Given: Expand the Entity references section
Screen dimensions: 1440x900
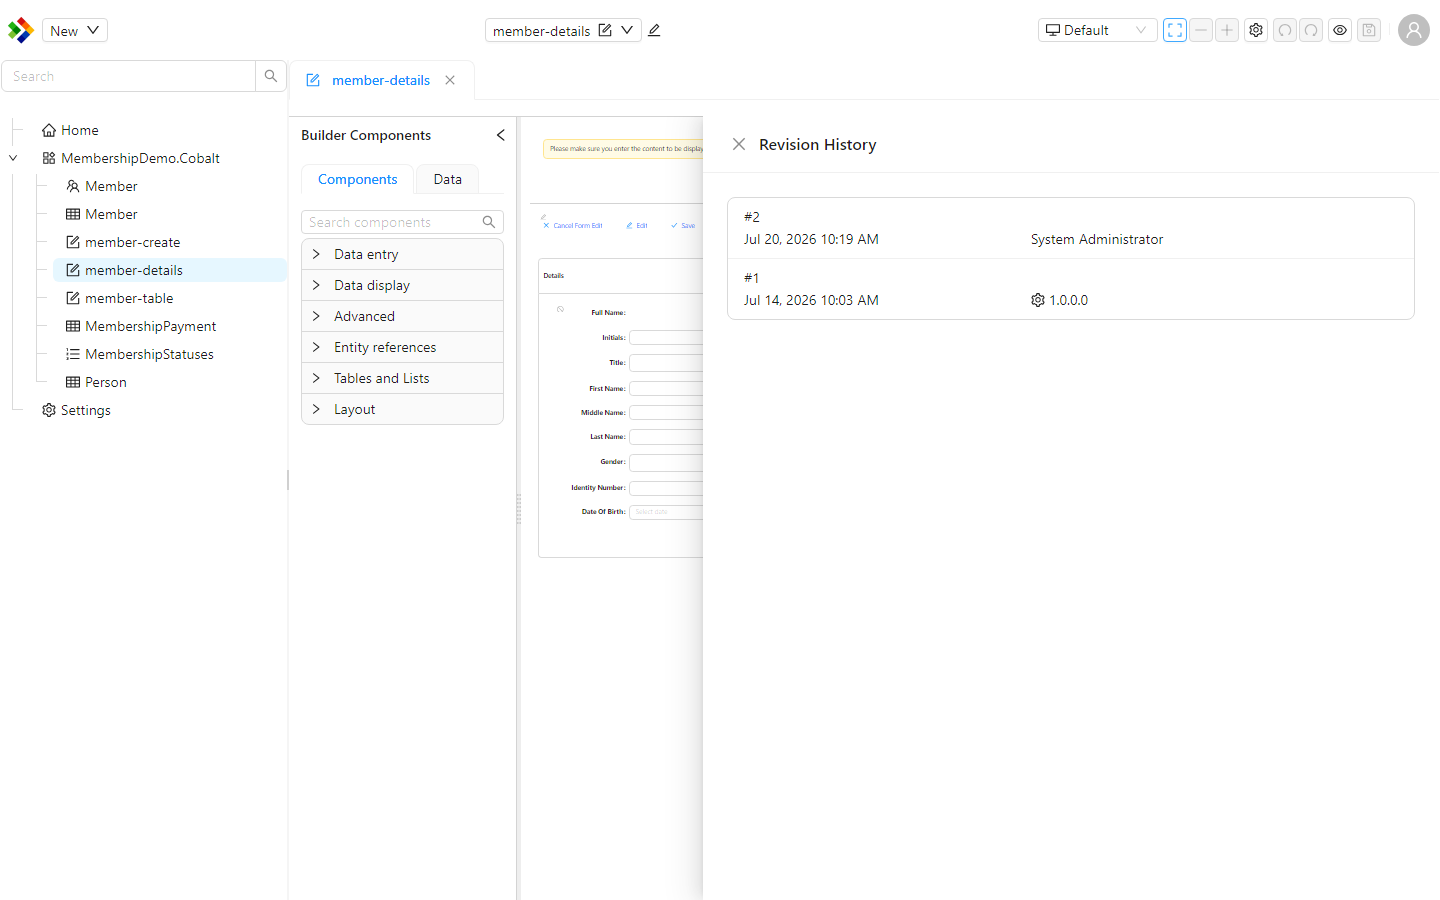Looking at the screenshot, I should (402, 347).
